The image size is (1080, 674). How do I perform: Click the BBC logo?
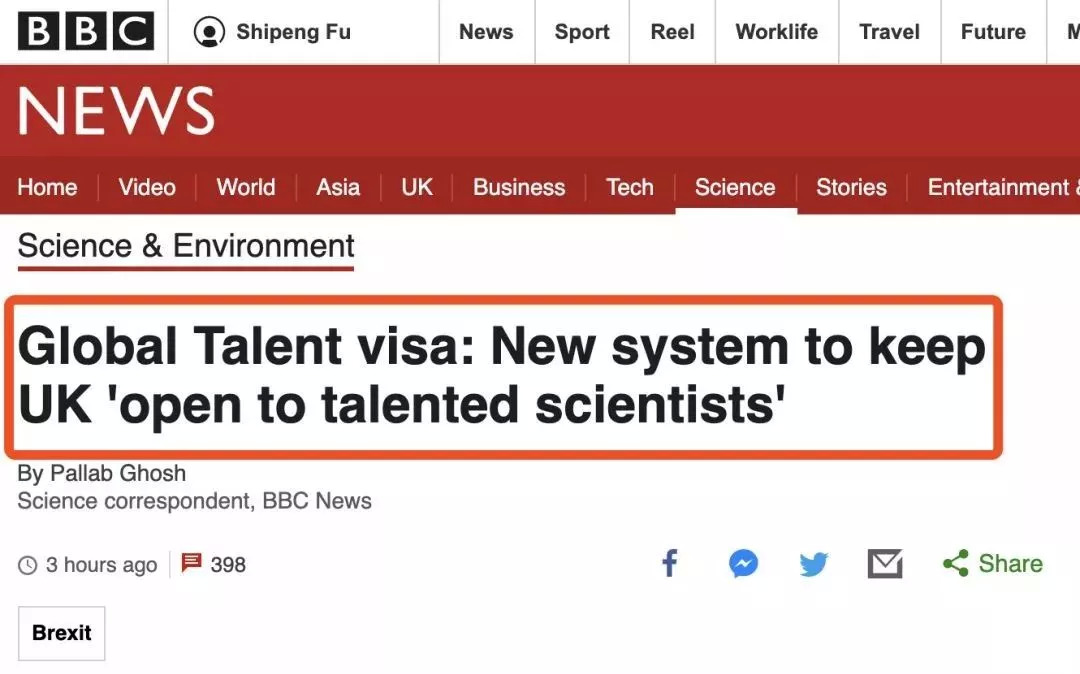click(86, 32)
